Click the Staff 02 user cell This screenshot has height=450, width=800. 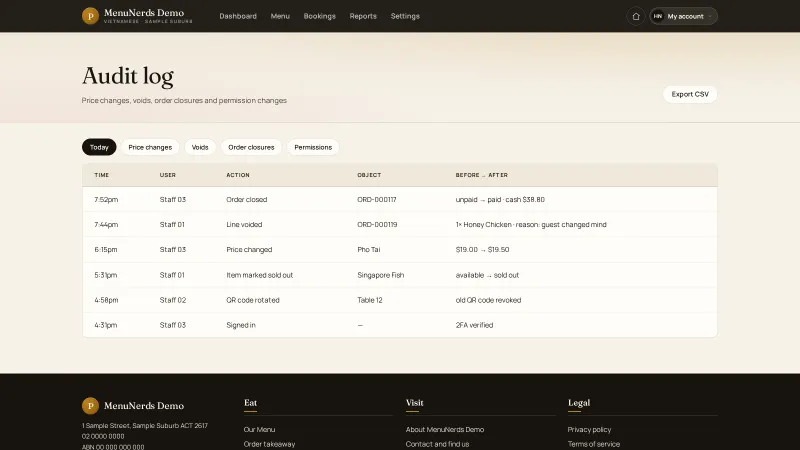(x=173, y=300)
